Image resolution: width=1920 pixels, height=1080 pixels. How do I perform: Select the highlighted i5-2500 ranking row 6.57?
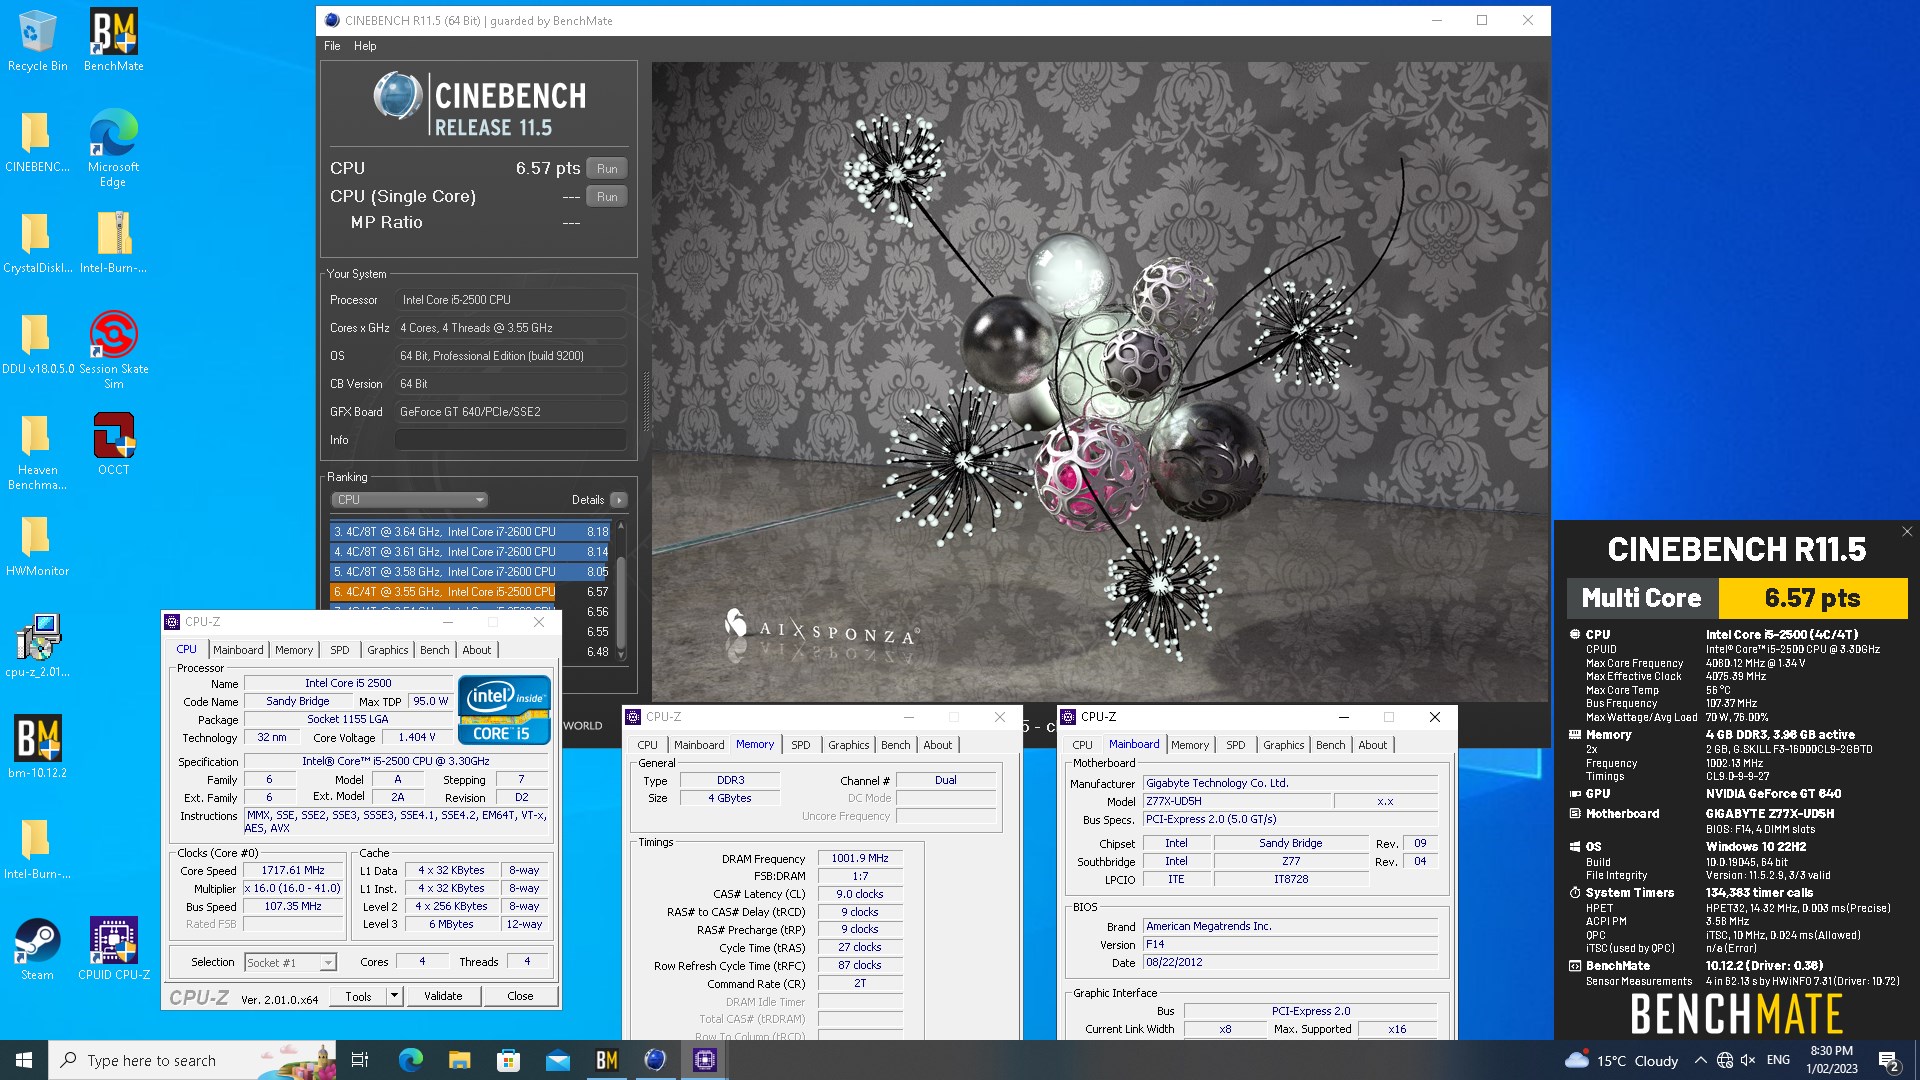pos(470,591)
